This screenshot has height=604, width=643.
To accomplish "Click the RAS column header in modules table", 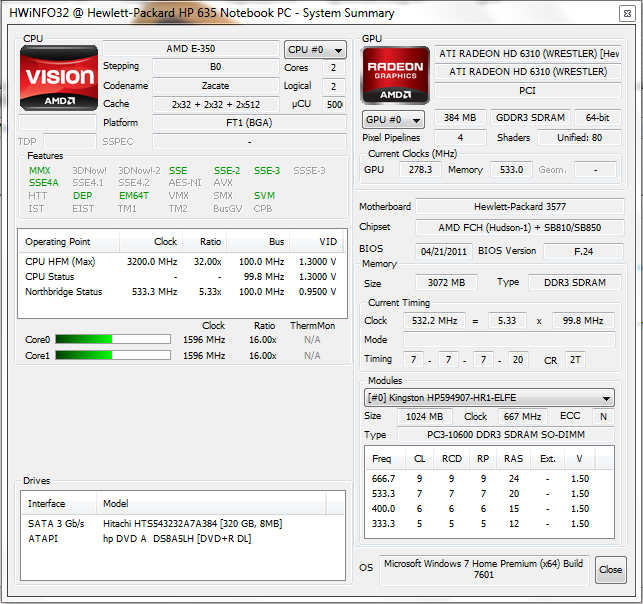I will [x=513, y=458].
